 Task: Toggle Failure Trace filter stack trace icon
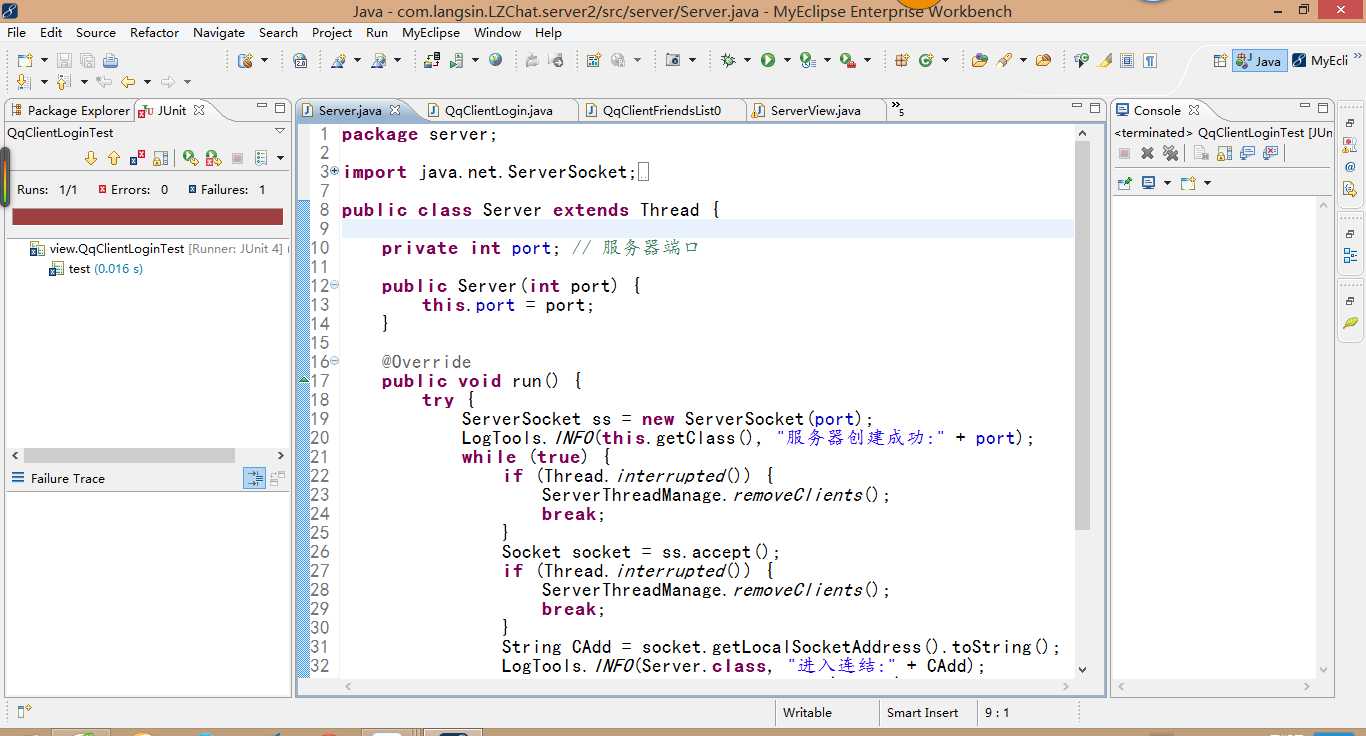point(254,479)
